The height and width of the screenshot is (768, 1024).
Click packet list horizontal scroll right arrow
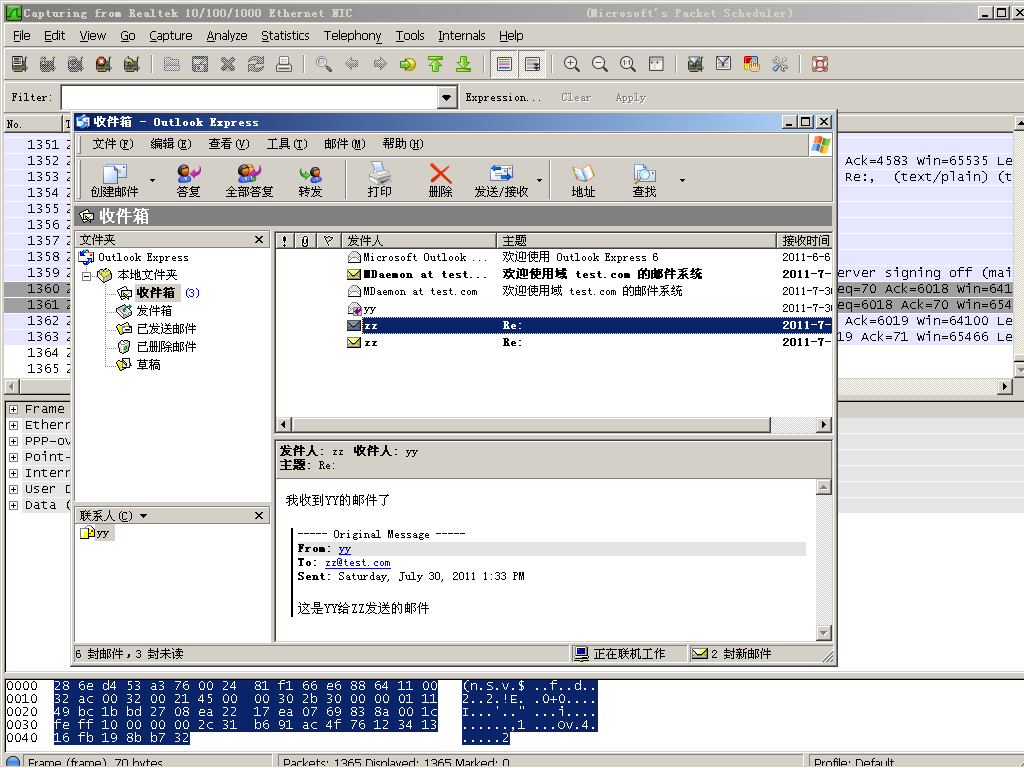click(1006, 387)
